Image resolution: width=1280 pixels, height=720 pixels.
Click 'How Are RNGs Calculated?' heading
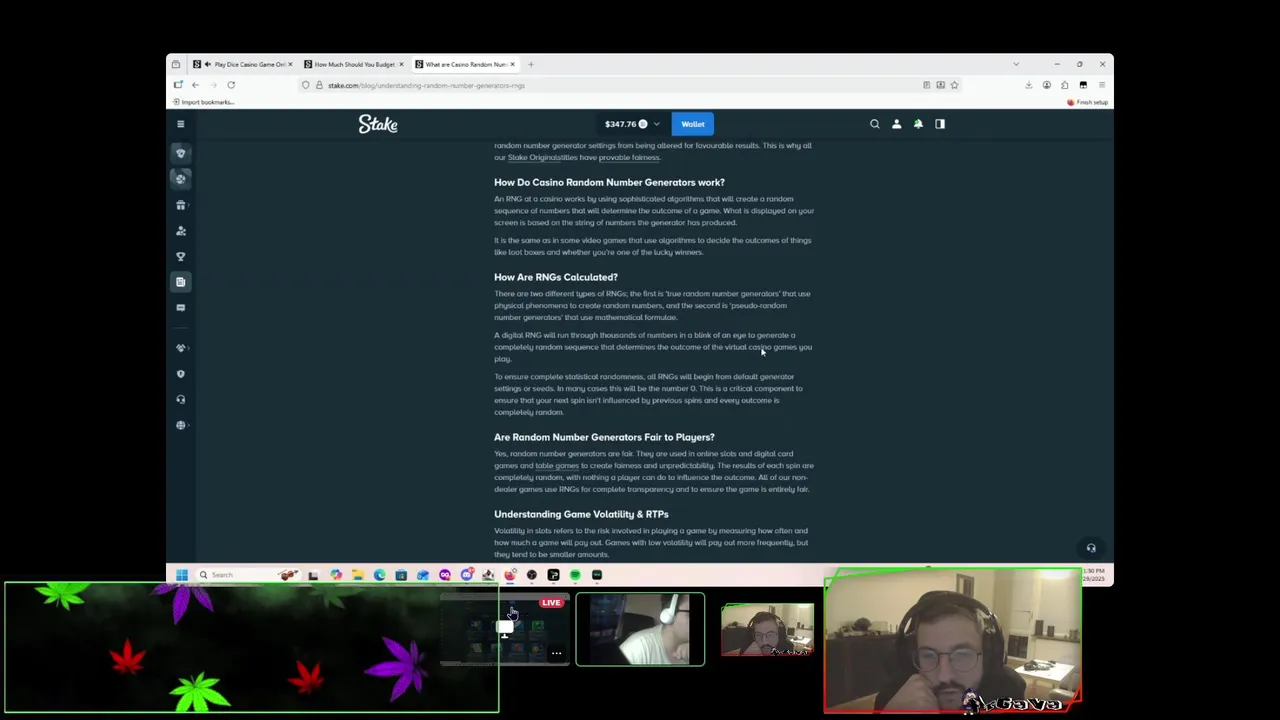[556, 277]
